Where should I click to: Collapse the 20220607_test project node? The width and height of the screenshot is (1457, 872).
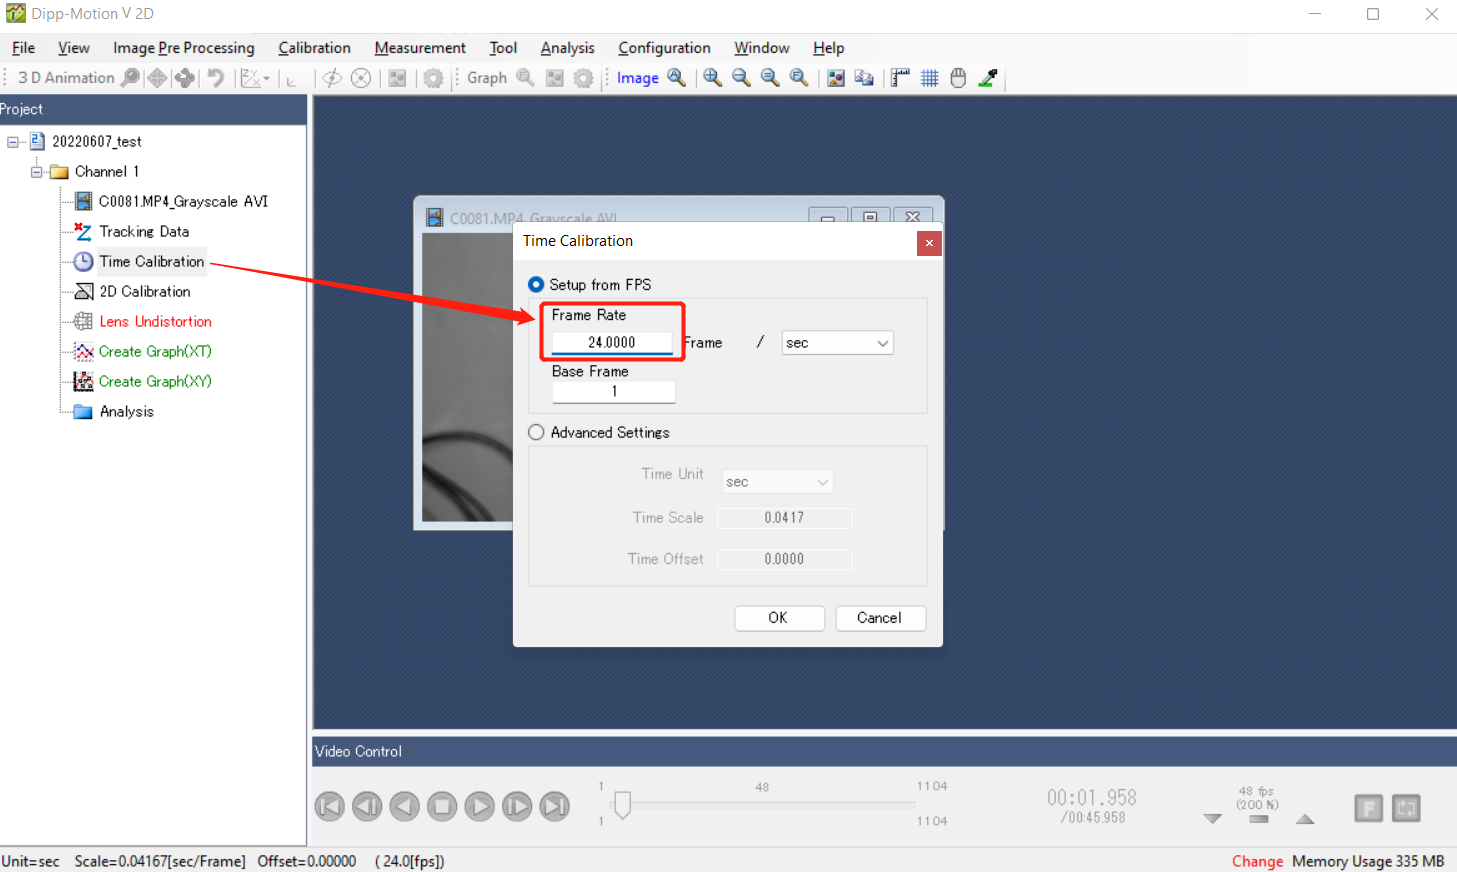[x=13, y=142]
